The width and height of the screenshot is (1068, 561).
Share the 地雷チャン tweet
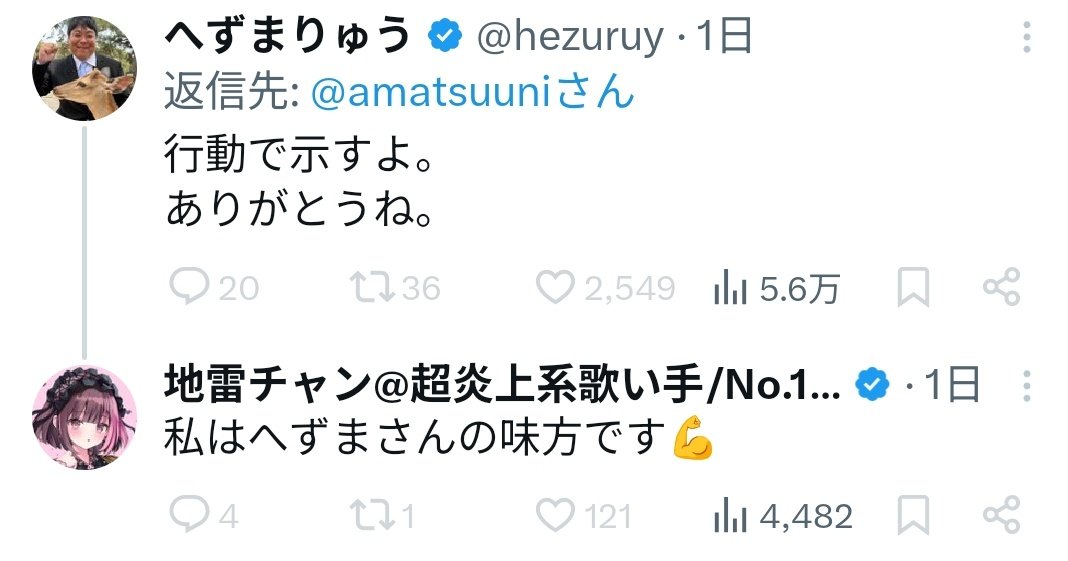click(x=1001, y=515)
